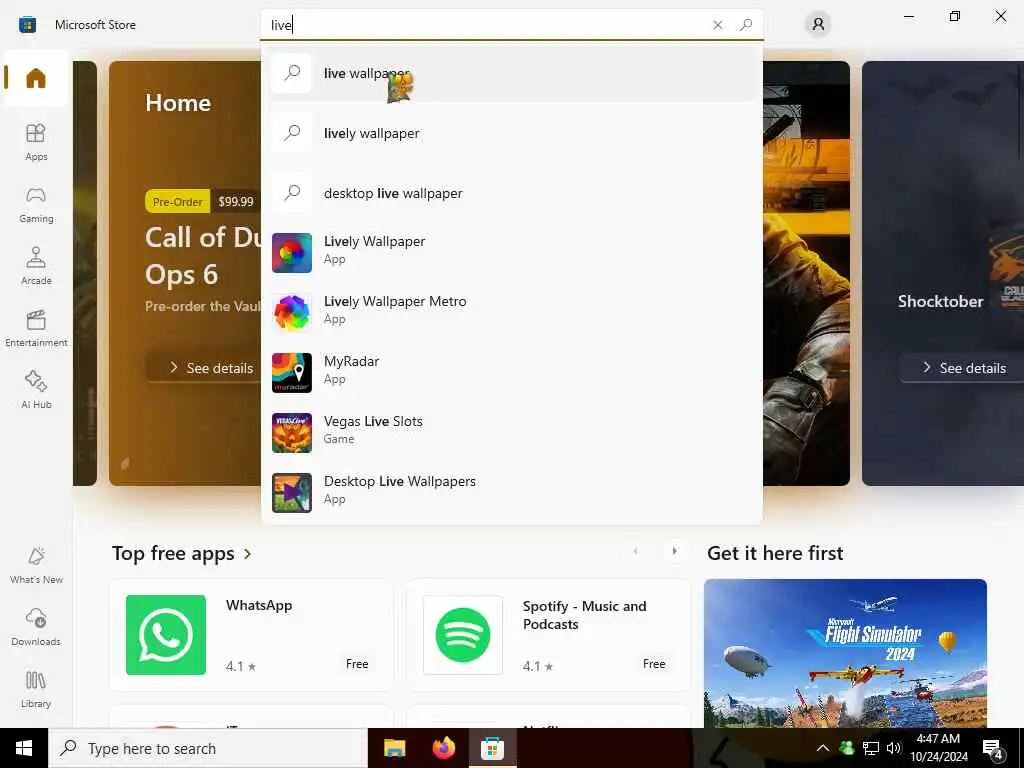Viewport: 1024px width, 768px height.
Task: Open the Home section in sidebar
Action: (36, 78)
